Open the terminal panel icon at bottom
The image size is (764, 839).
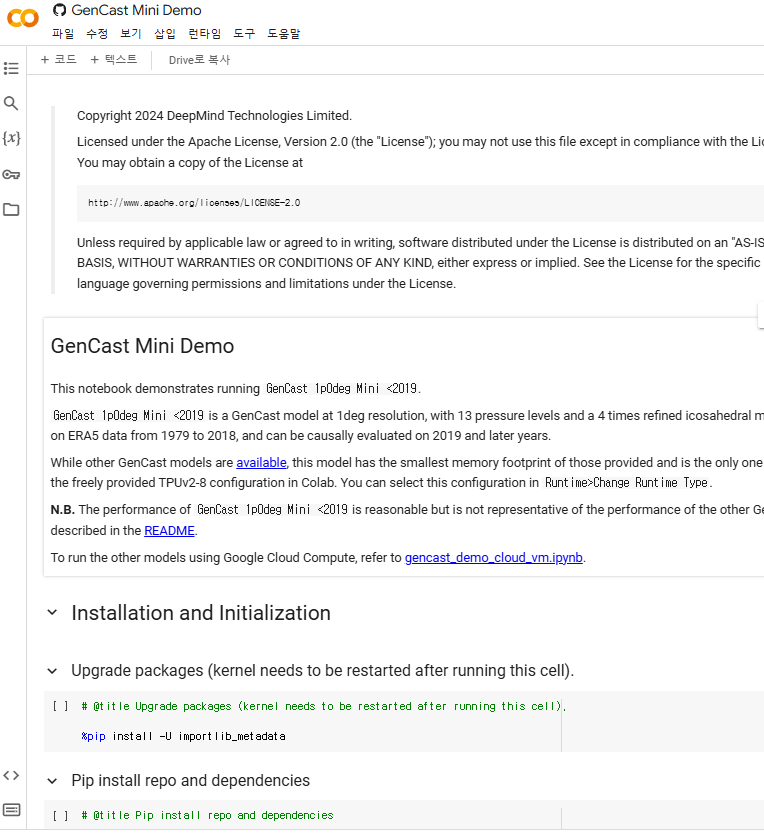pos(11,810)
